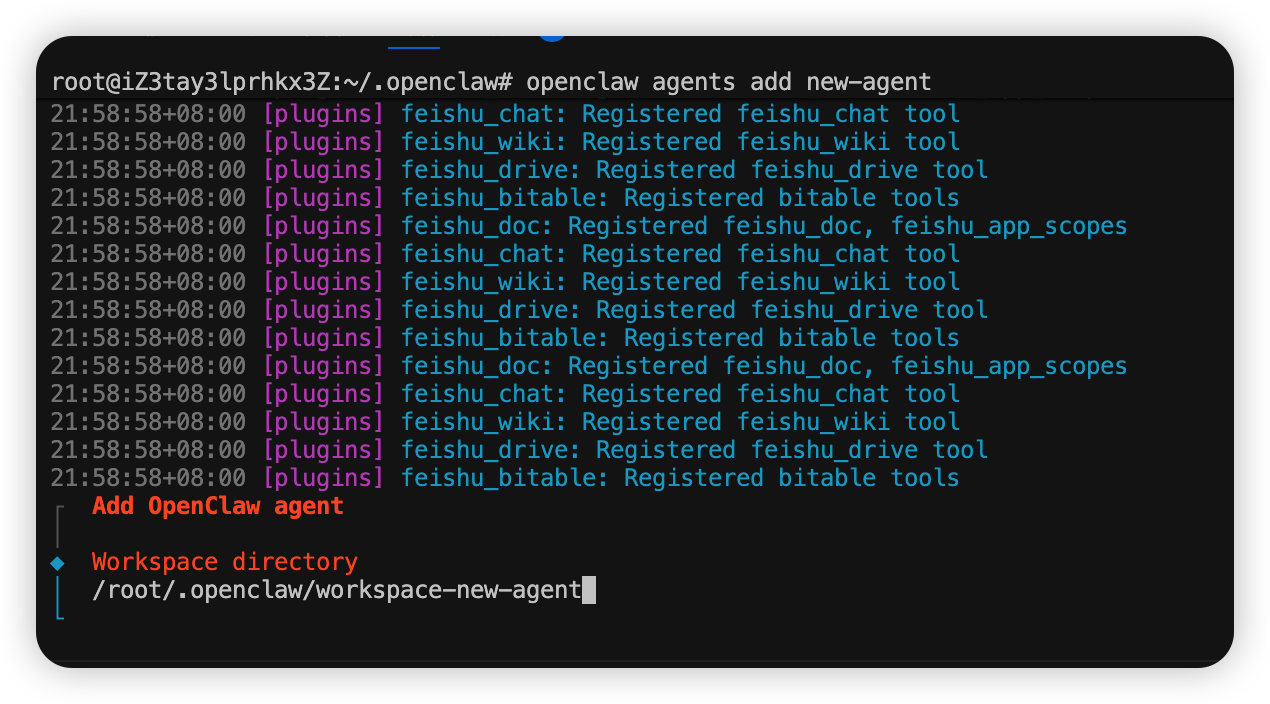Click the blue underlined tab indicator at top
Viewport: 1270px width, 704px height.
413,45
